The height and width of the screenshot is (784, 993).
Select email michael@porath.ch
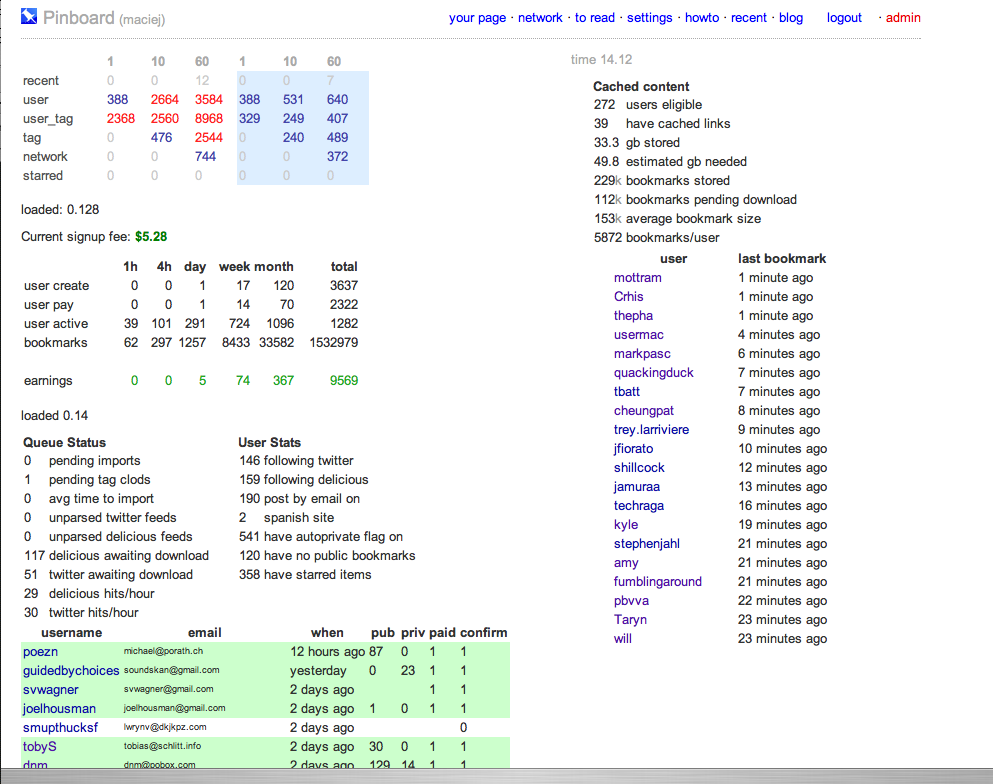[x=163, y=651]
